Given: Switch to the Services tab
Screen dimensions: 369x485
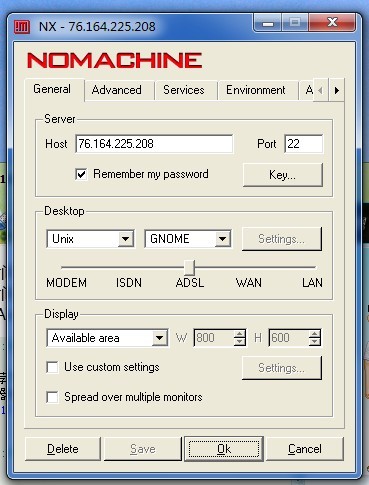Looking at the screenshot, I should [x=184, y=90].
